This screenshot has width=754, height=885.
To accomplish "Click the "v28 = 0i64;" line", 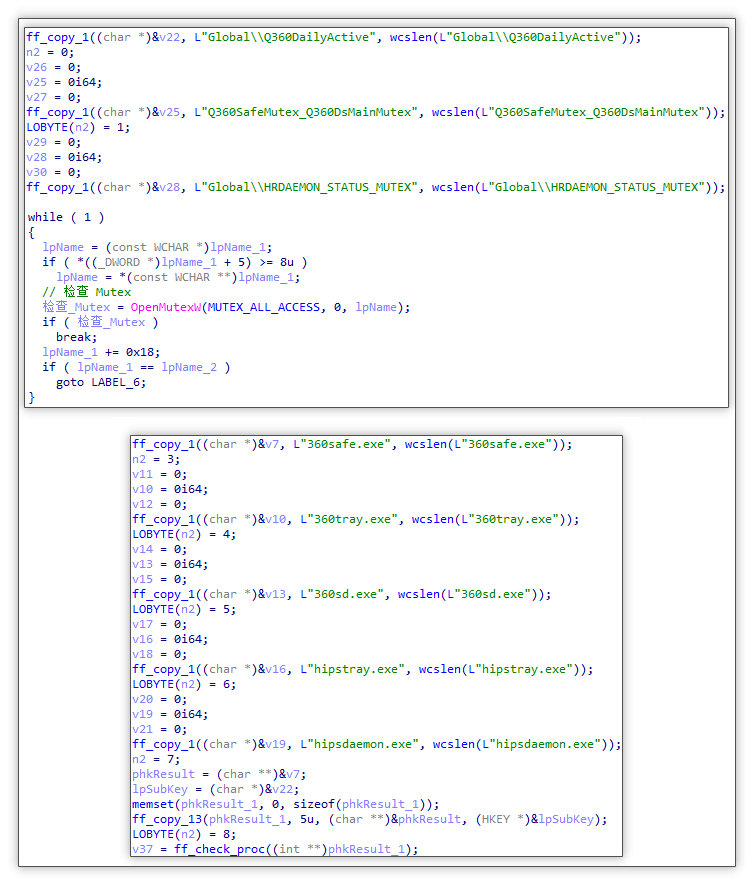I will (64, 157).
